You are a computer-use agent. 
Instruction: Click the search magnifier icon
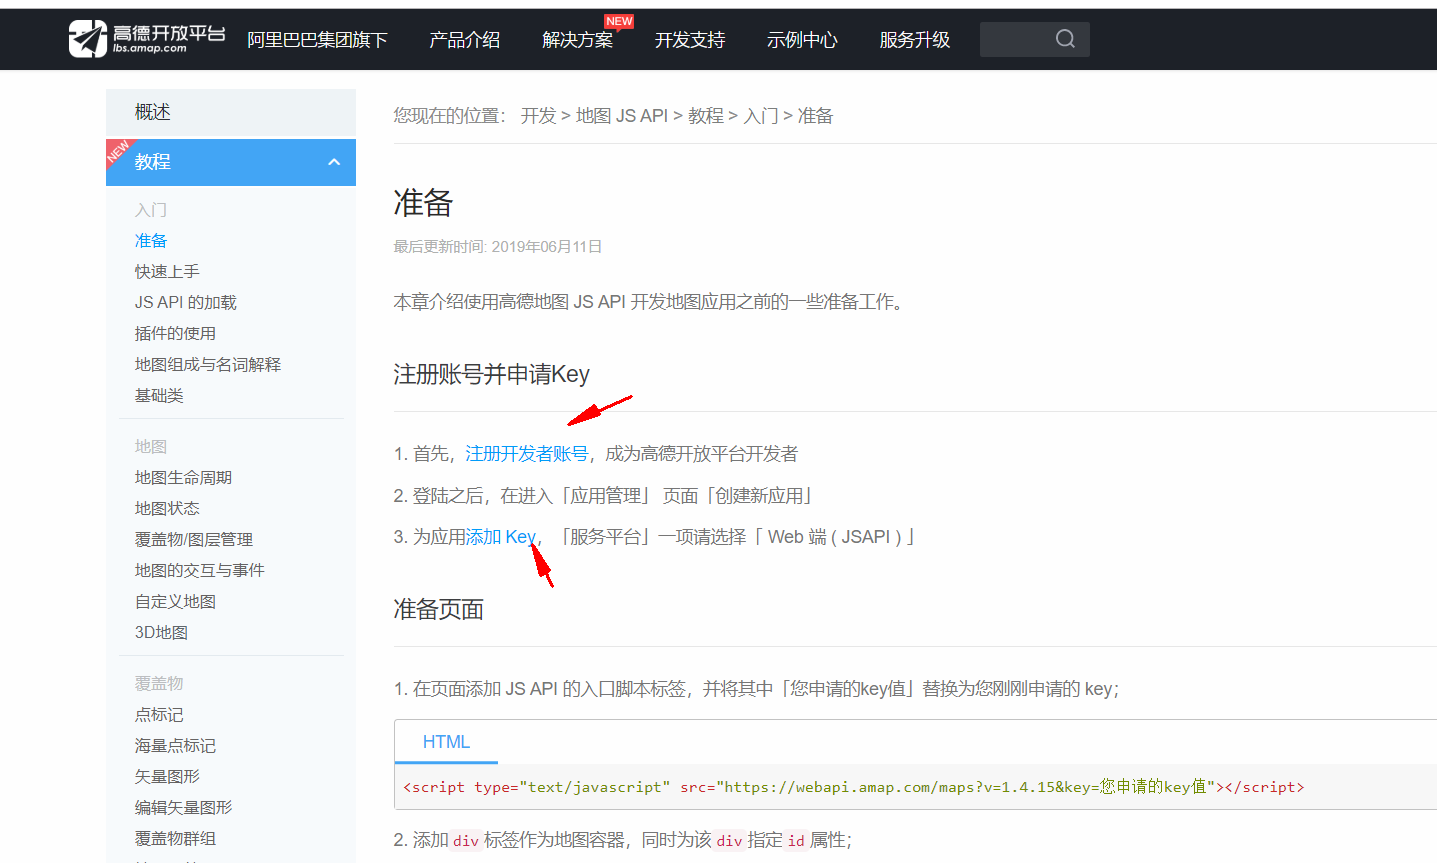1065,39
